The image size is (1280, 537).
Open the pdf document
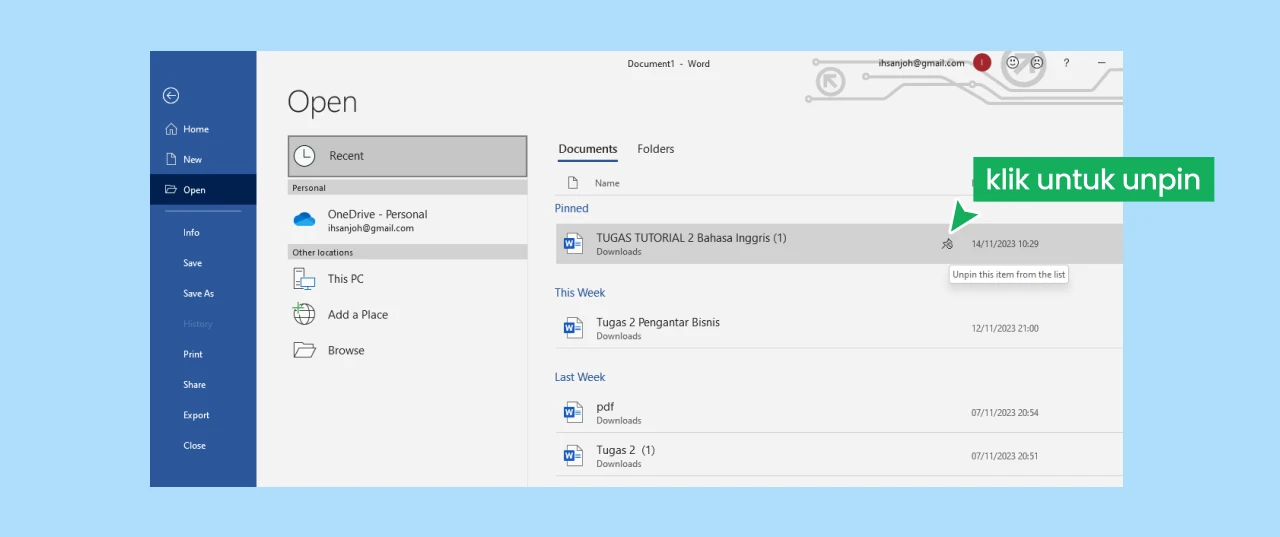click(x=605, y=406)
